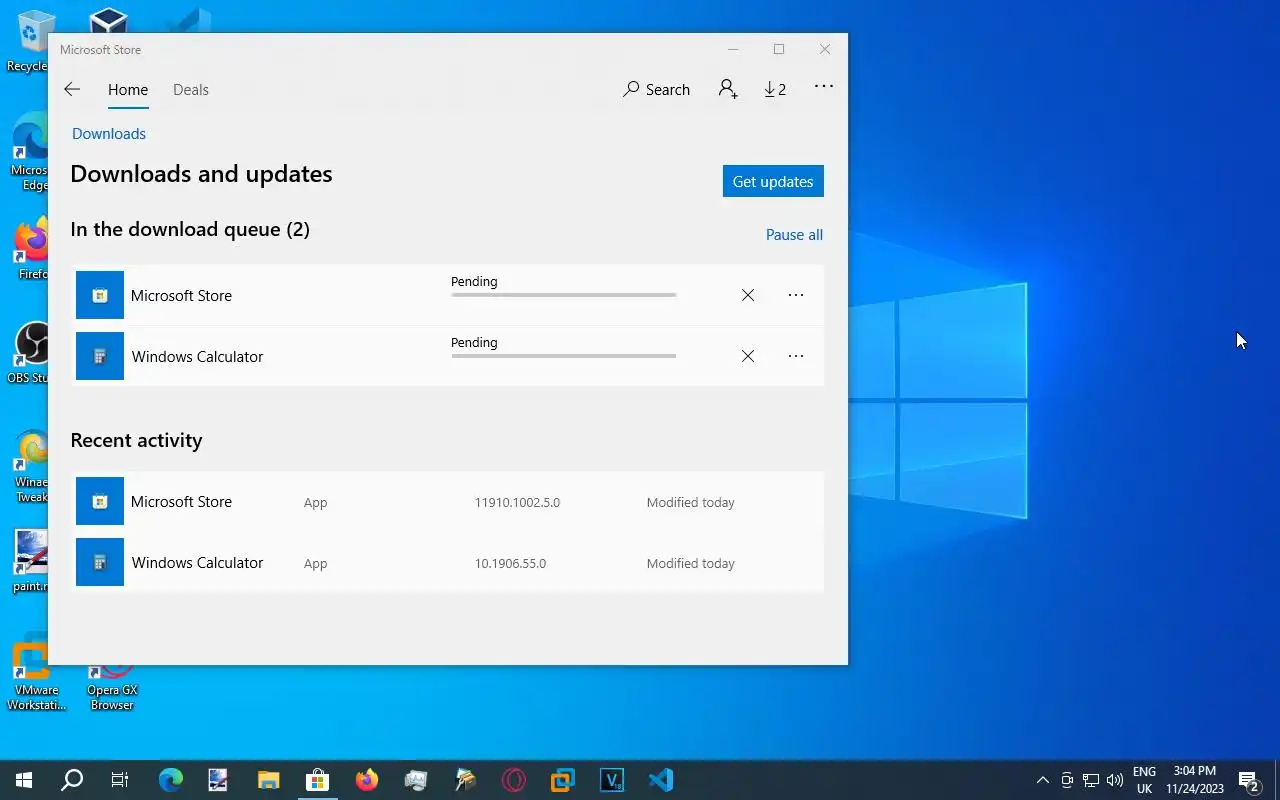Click Modified today in Windows Calculator row
Screen dimensions: 1280x800
[691, 564]
